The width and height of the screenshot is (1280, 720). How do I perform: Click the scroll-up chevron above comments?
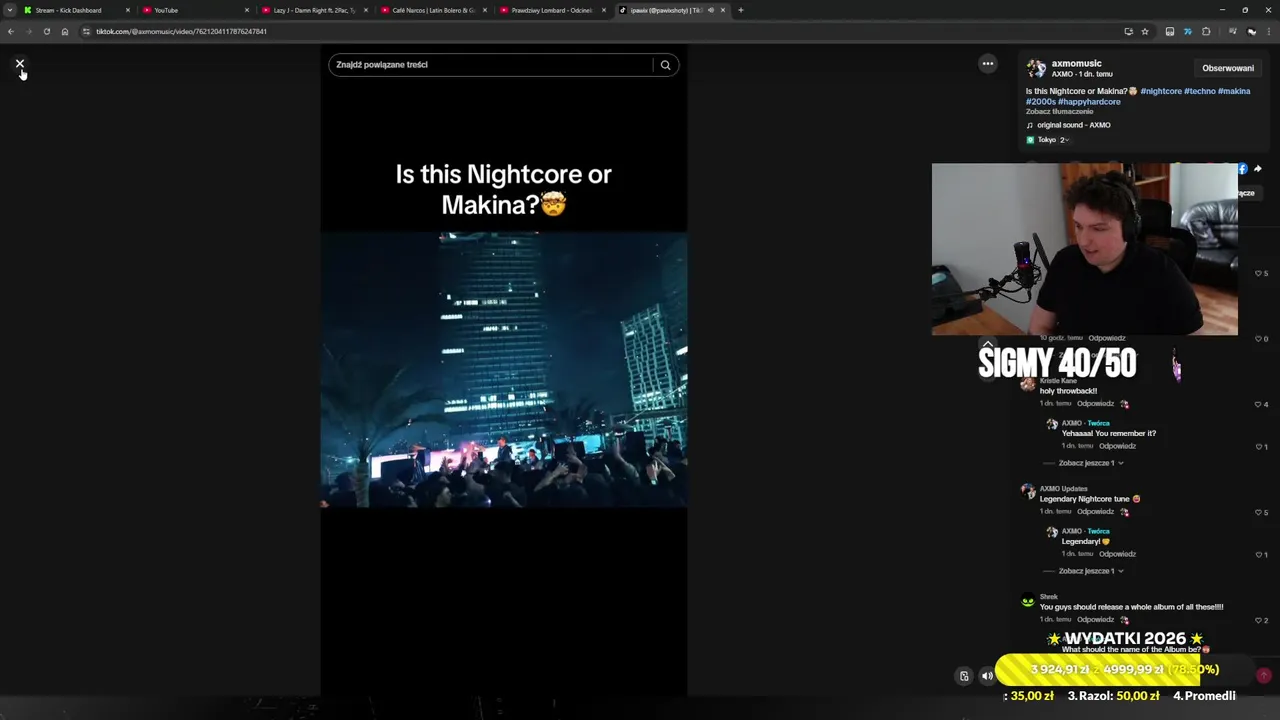click(988, 344)
